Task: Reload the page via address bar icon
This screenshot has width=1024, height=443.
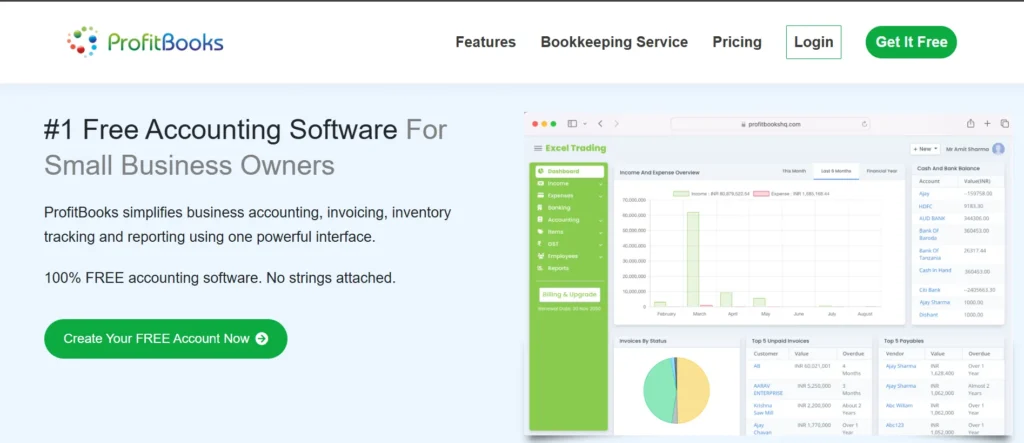Action: coord(865,123)
